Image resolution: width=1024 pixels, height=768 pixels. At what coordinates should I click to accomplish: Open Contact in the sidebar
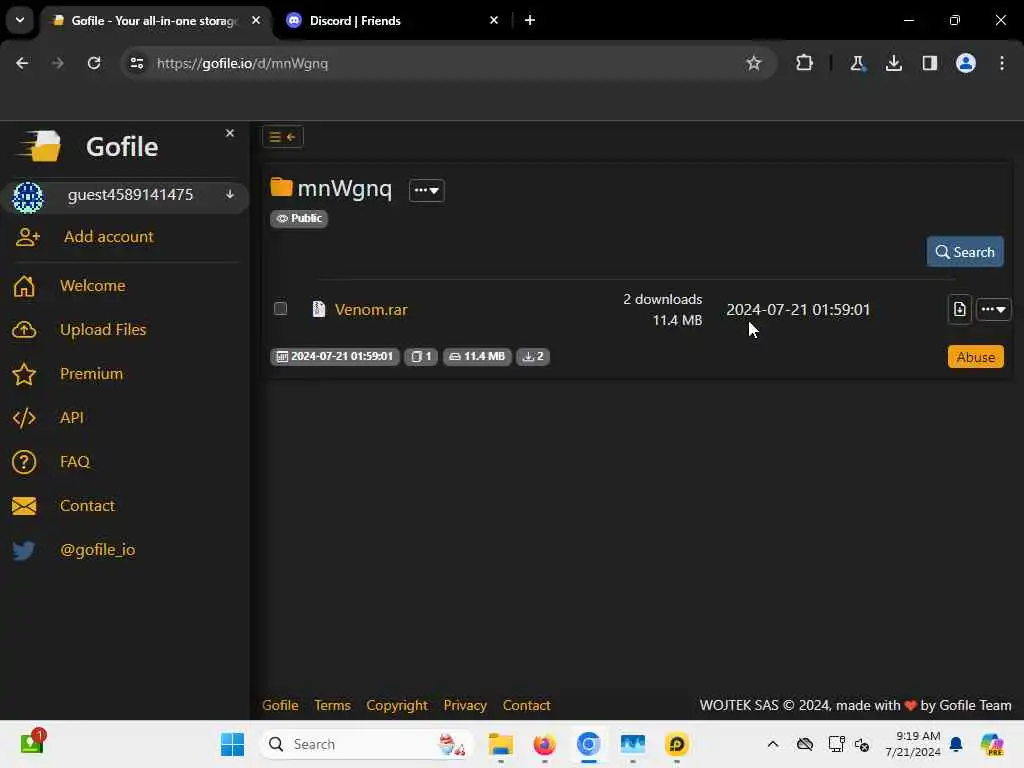(x=87, y=505)
